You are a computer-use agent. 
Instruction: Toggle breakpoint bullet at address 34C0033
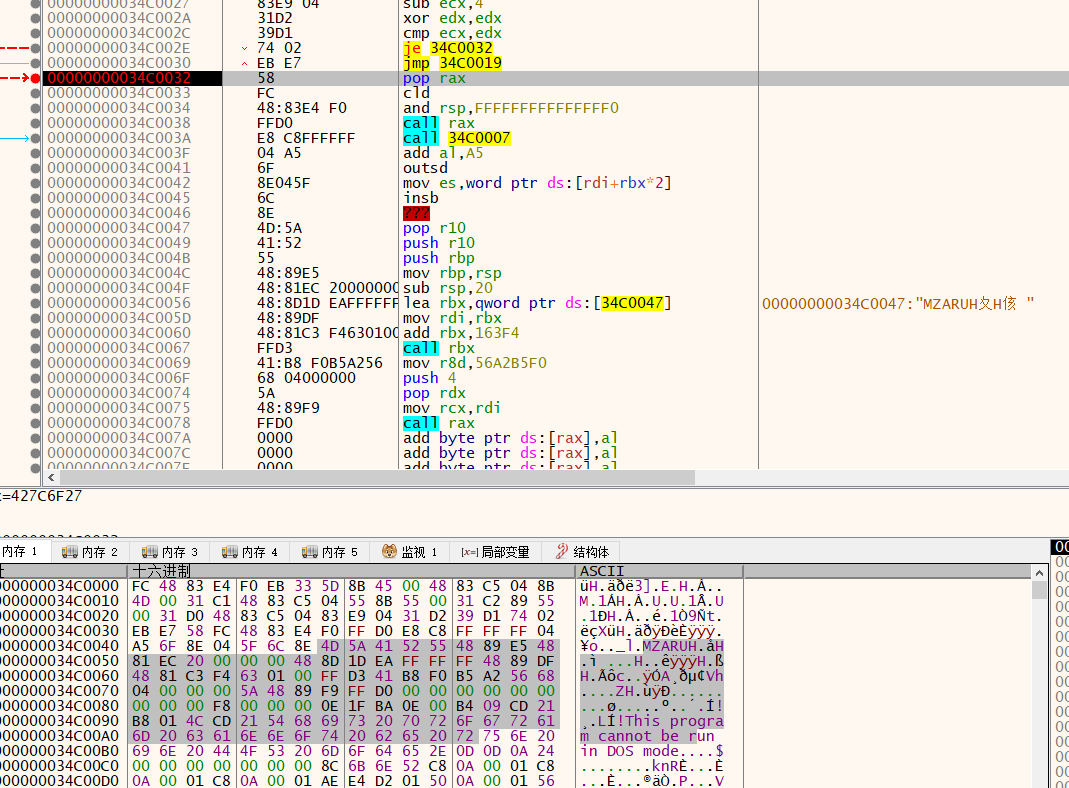pos(35,93)
